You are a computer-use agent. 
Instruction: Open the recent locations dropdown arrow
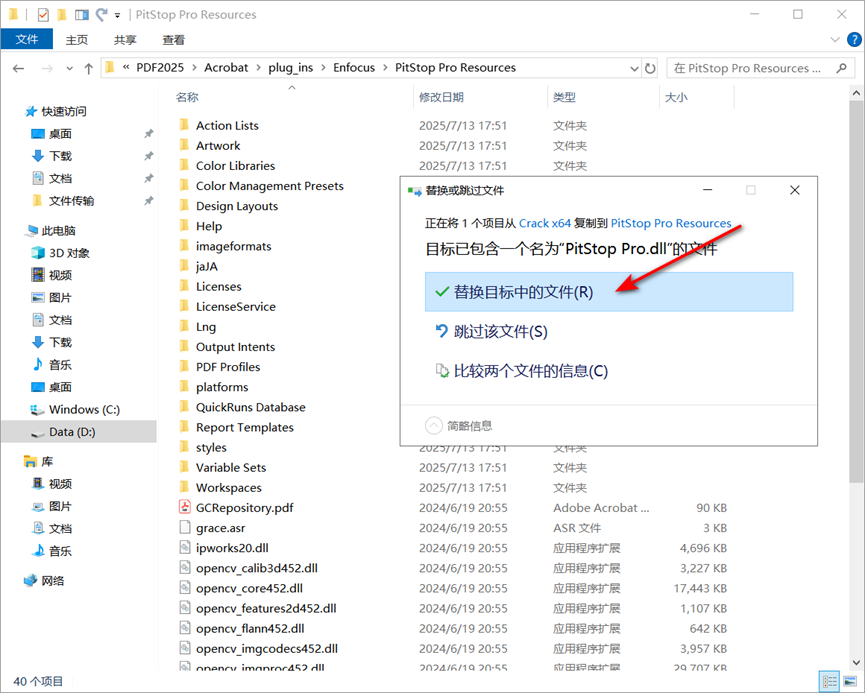(69, 68)
